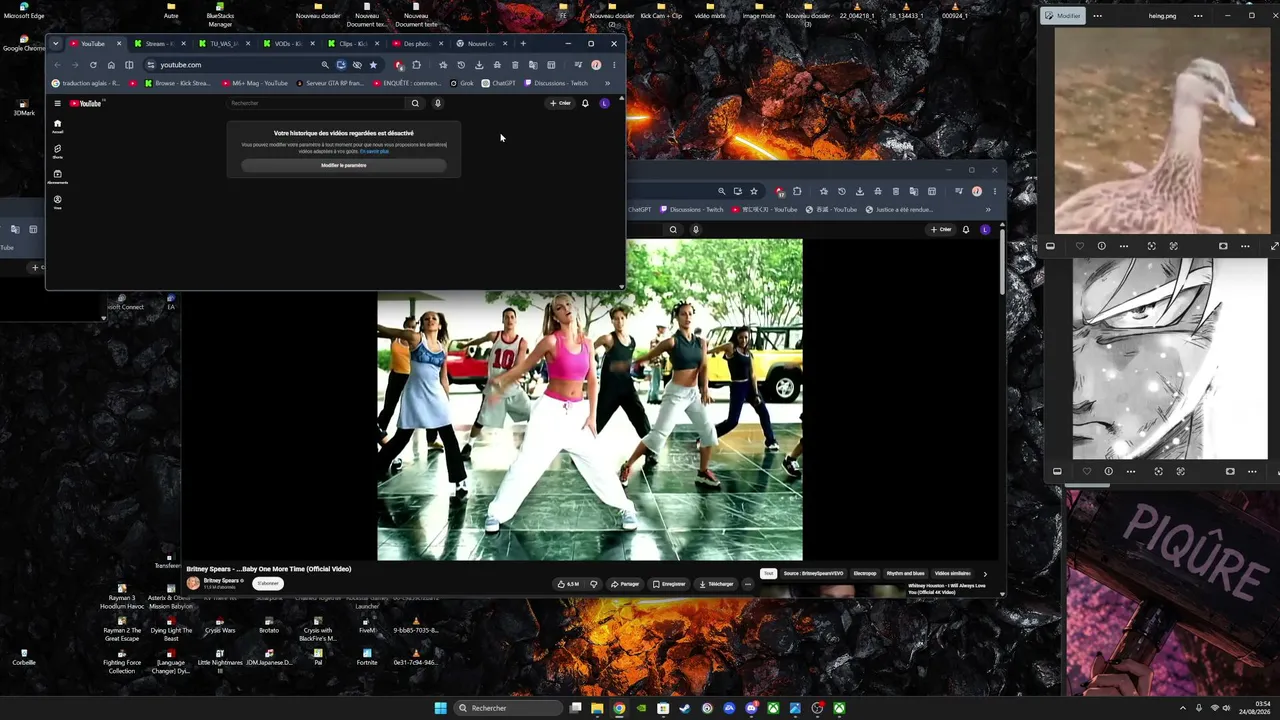This screenshot has width=1280, height=720.
Task: Go to YouTube Accueil in the sidebar
Action: pyautogui.click(x=57, y=126)
